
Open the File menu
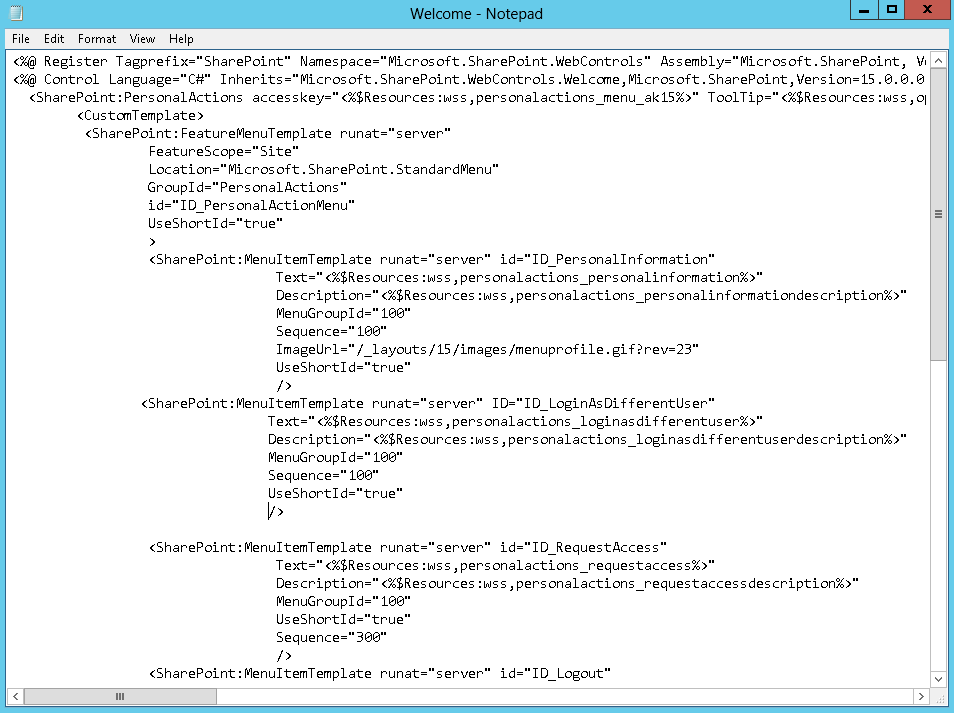(x=20, y=39)
